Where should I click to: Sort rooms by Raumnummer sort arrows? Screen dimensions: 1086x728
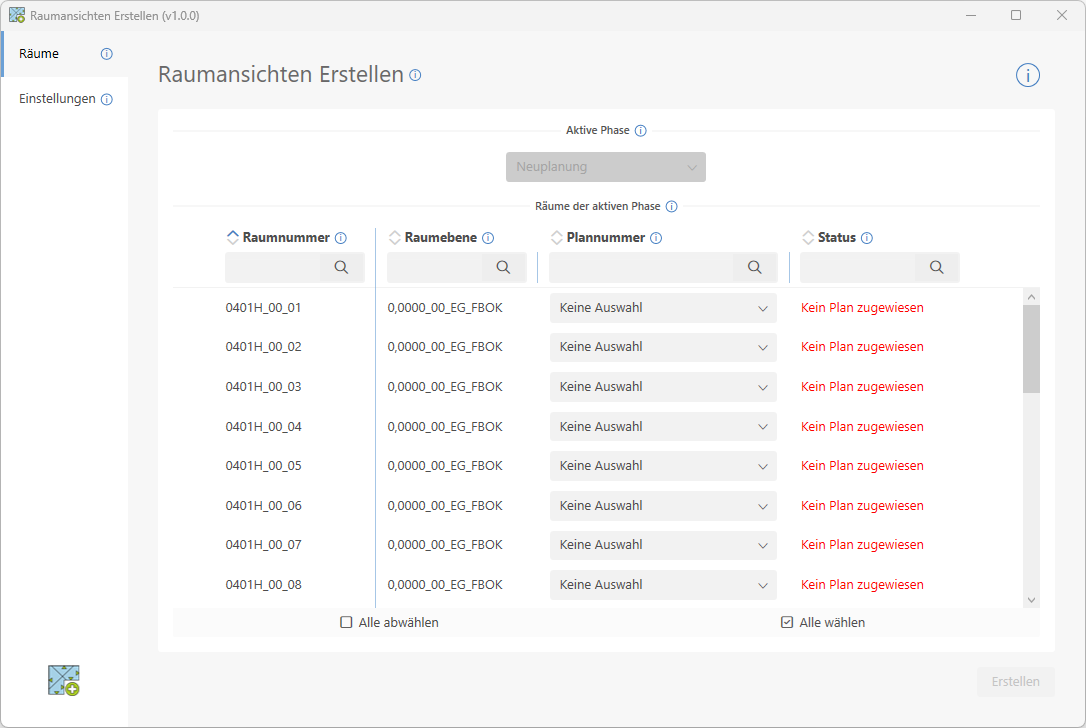233,238
